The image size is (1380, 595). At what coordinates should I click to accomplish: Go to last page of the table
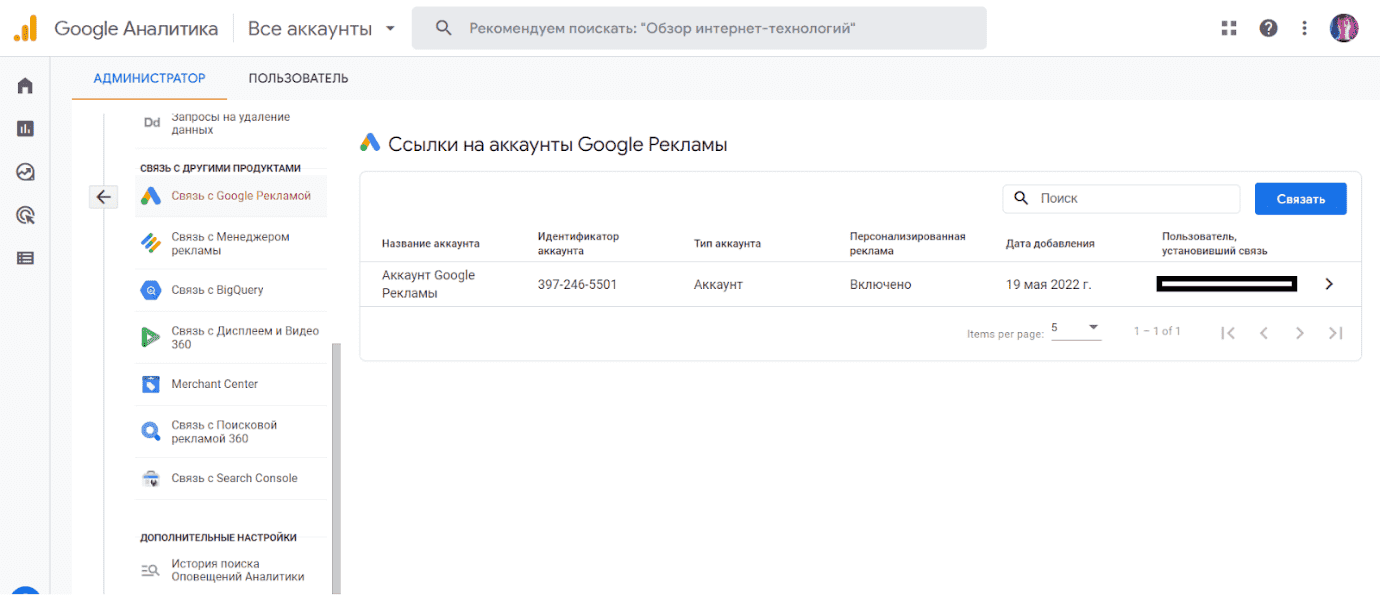(1336, 332)
